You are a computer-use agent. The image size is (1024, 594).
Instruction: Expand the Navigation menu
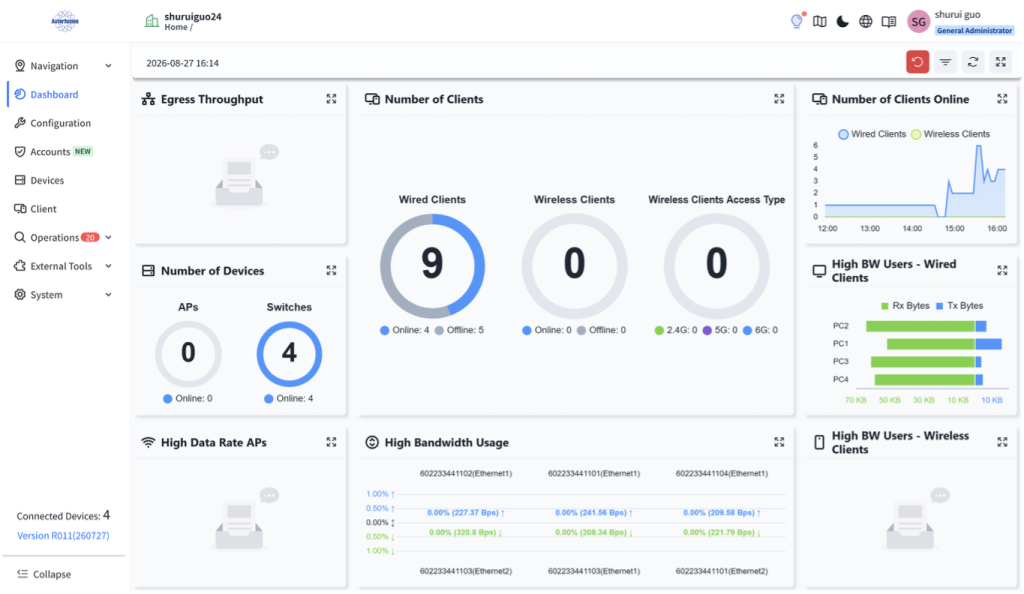63,66
